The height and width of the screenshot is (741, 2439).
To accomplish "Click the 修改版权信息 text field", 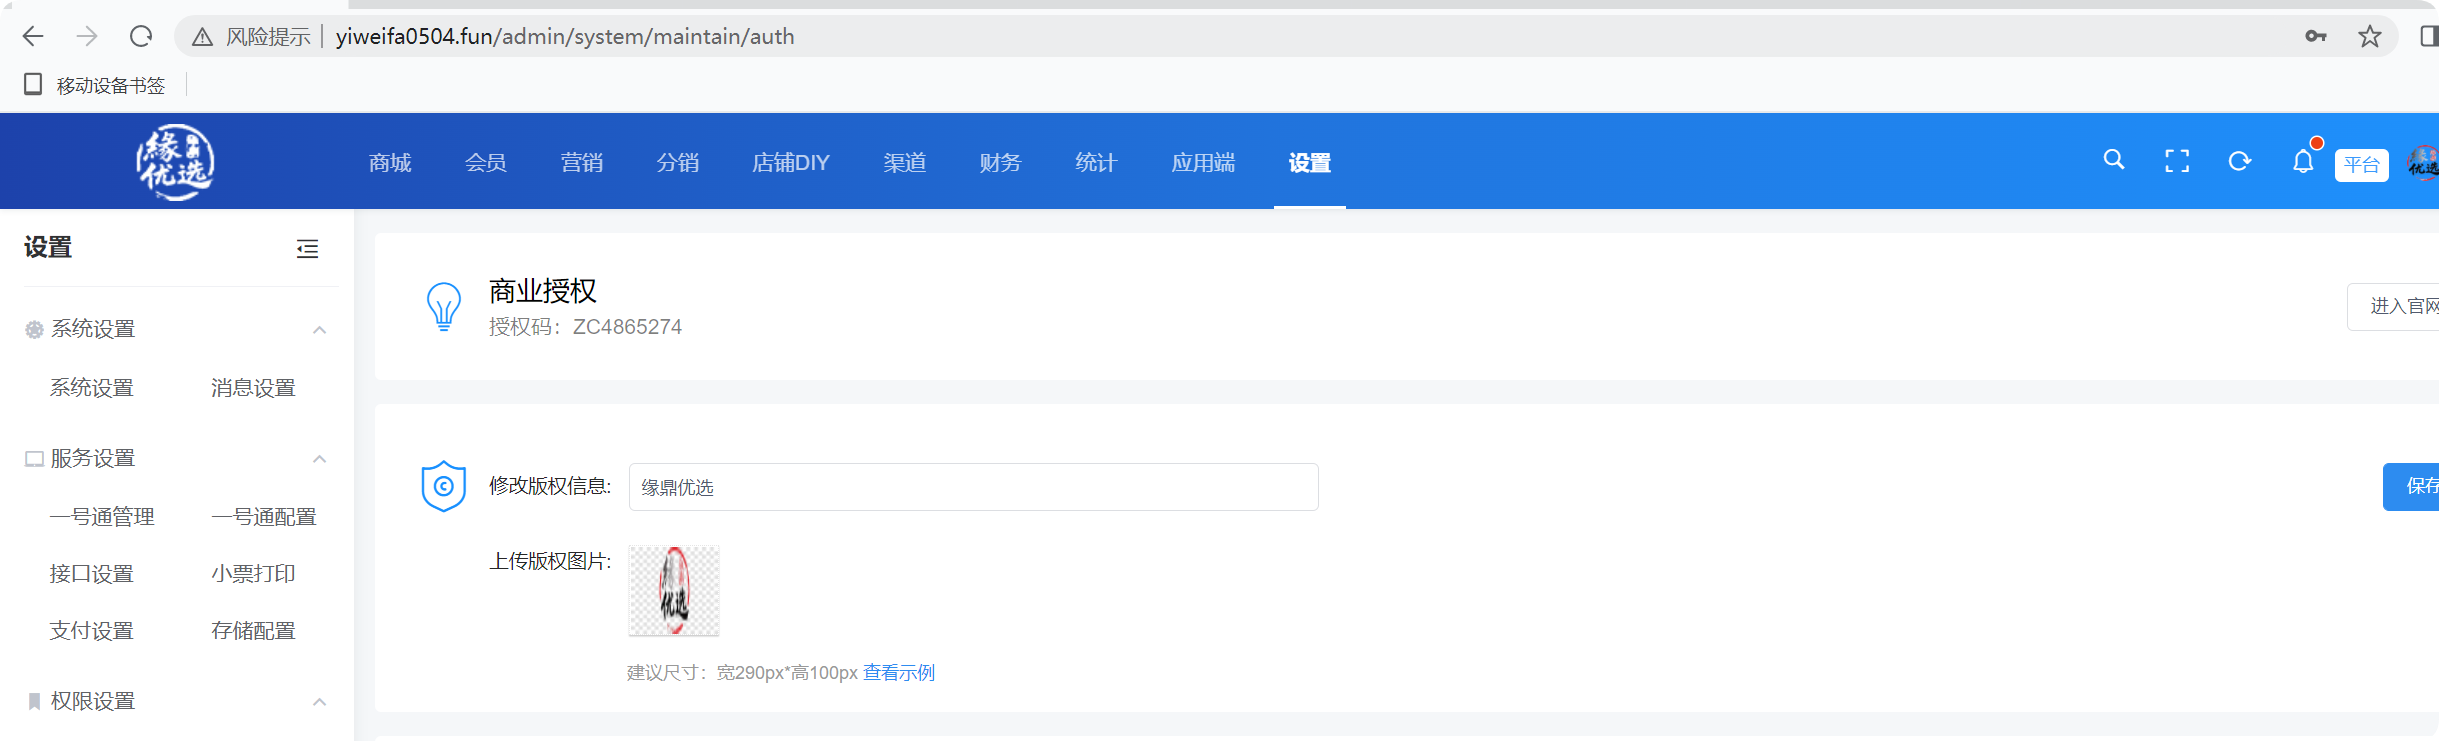I will coord(973,487).
